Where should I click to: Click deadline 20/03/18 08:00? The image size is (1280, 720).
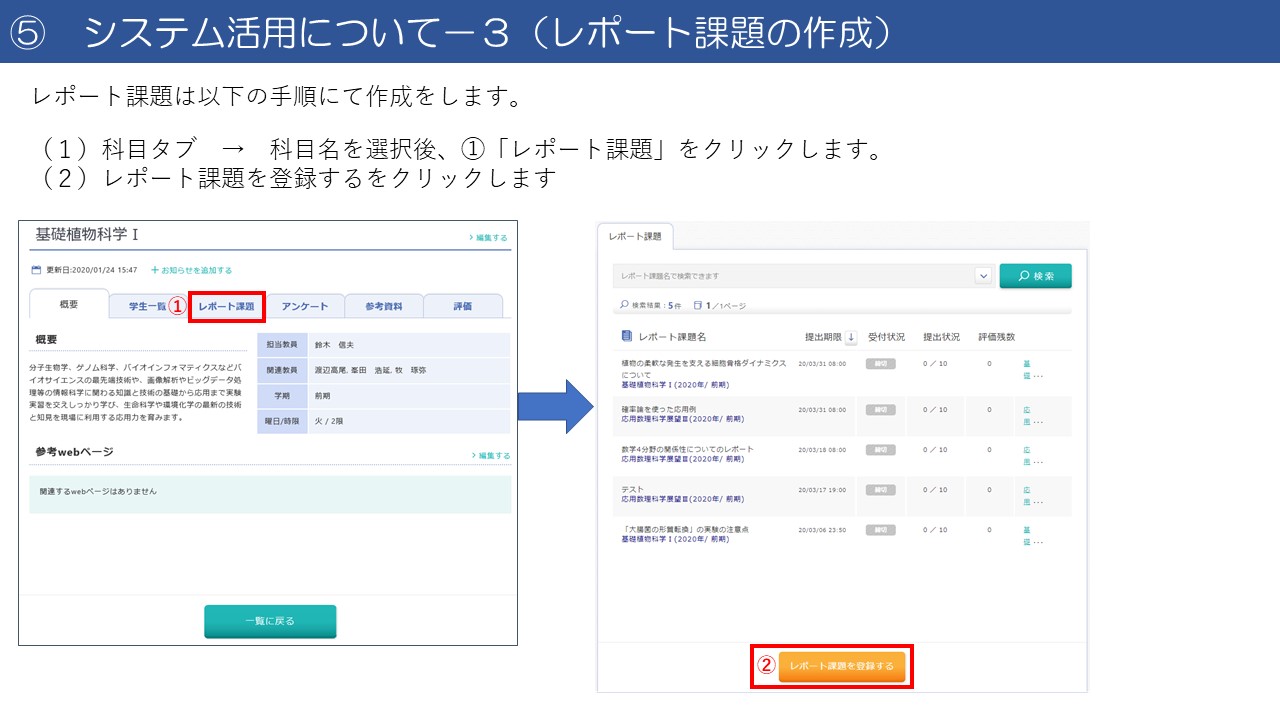pyautogui.click(x=822, y=450)
